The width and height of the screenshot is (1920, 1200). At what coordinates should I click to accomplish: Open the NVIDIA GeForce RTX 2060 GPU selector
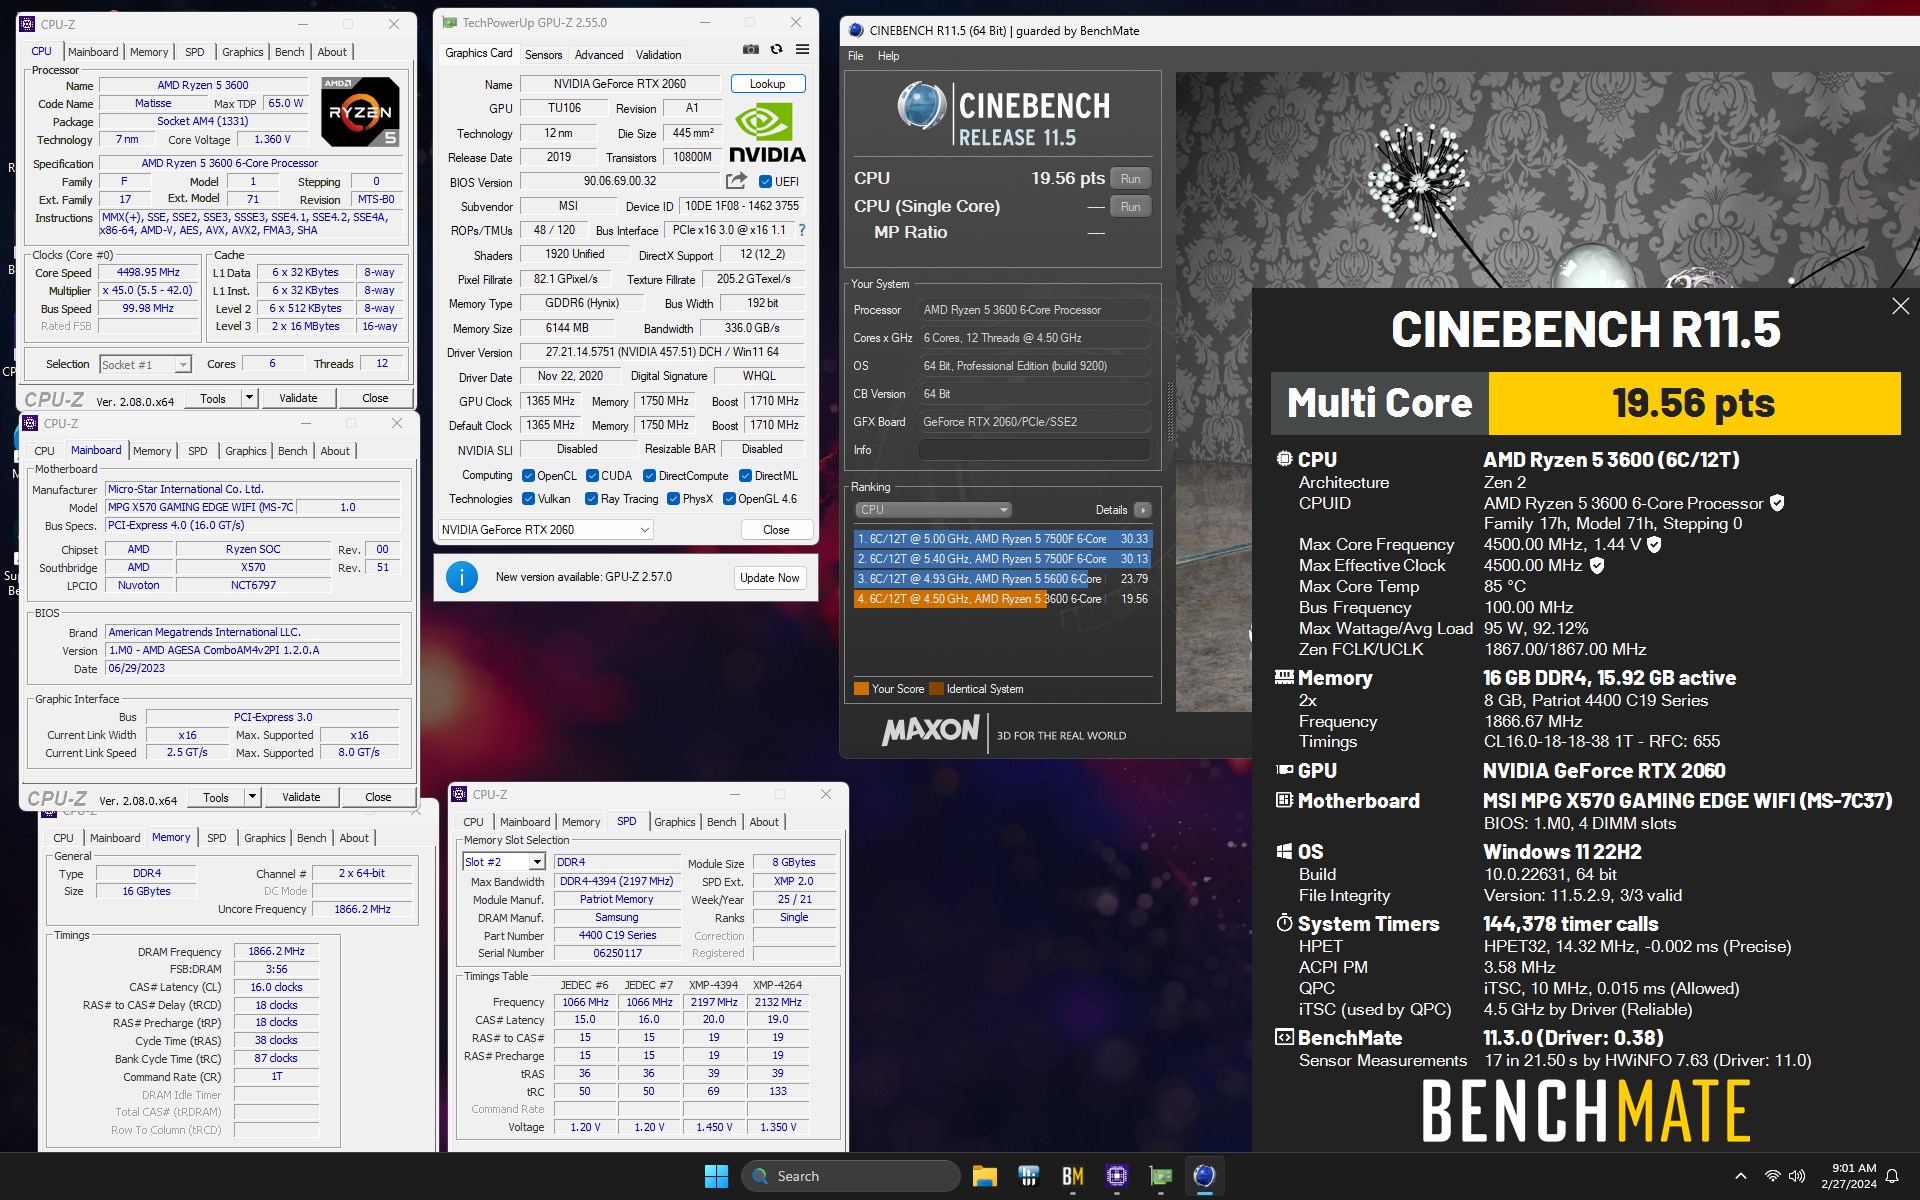[546, 529]
